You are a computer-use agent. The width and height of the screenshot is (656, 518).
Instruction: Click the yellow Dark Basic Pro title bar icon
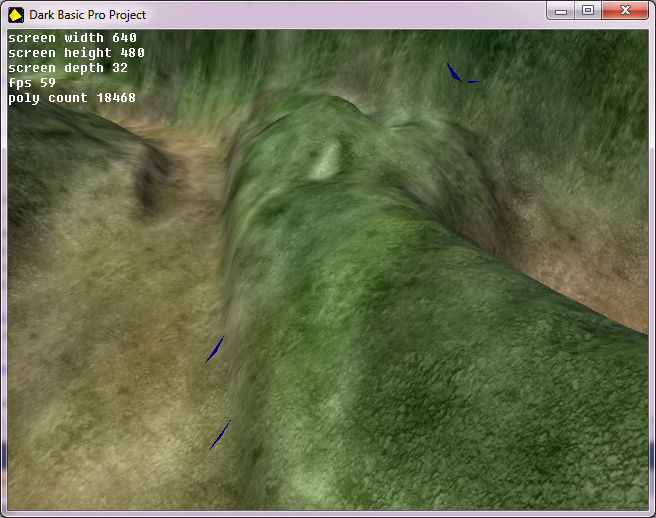coord(16,14)
